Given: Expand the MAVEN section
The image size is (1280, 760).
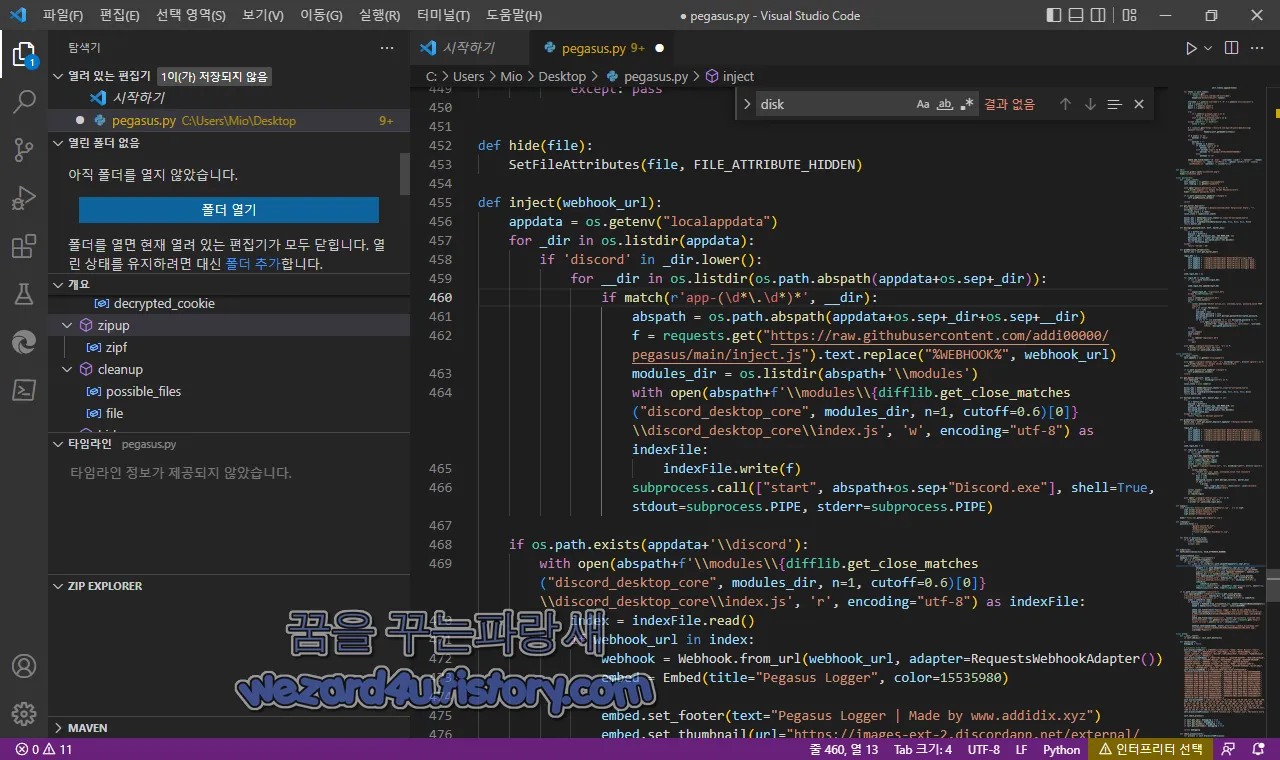Looking at the screenshot, I should 58,728.
